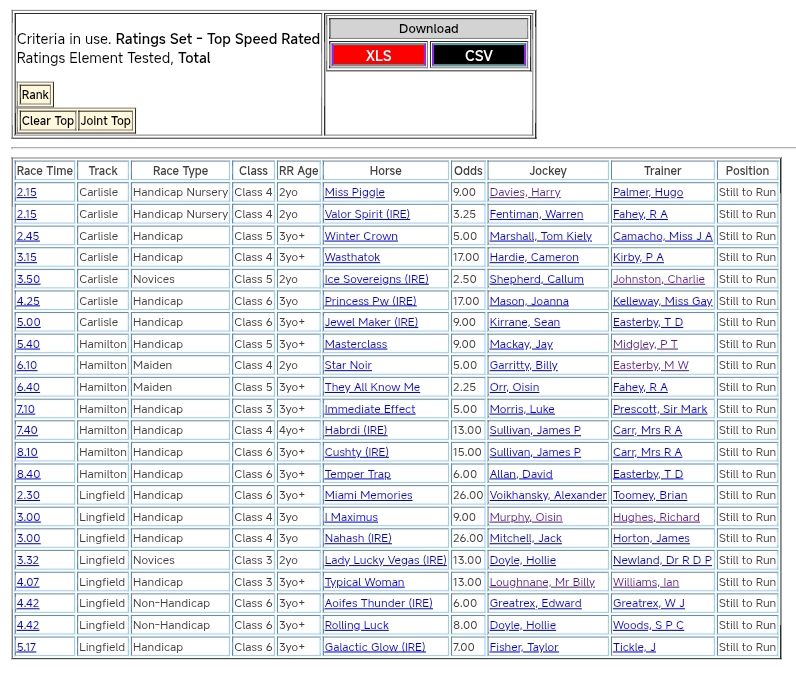Viewport: 796px width, 677px height.
Task: Download ratings as XLS file
Action: [378, 55]
